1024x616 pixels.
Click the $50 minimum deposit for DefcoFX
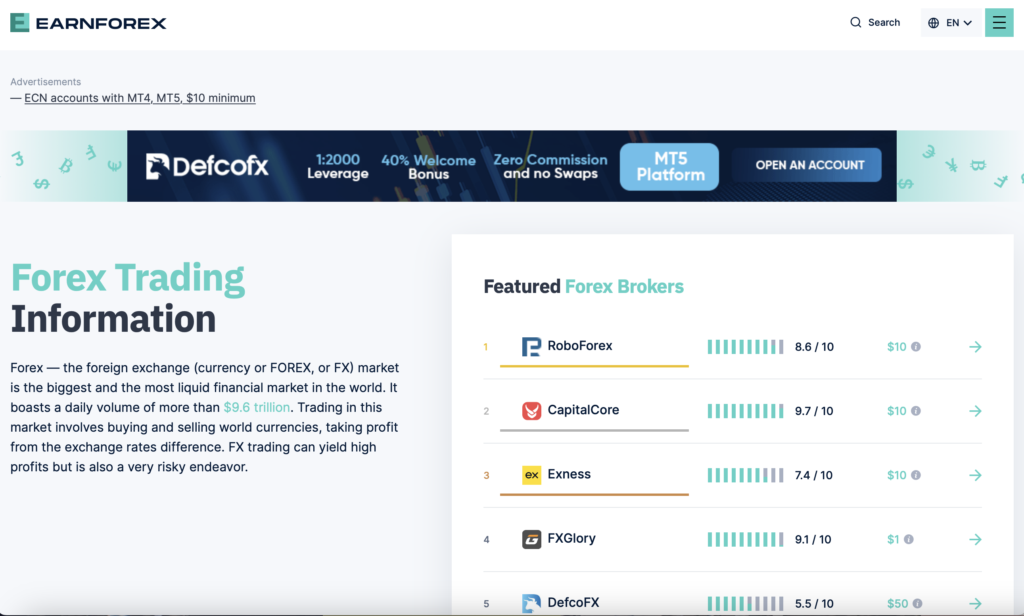coord(897,604)
